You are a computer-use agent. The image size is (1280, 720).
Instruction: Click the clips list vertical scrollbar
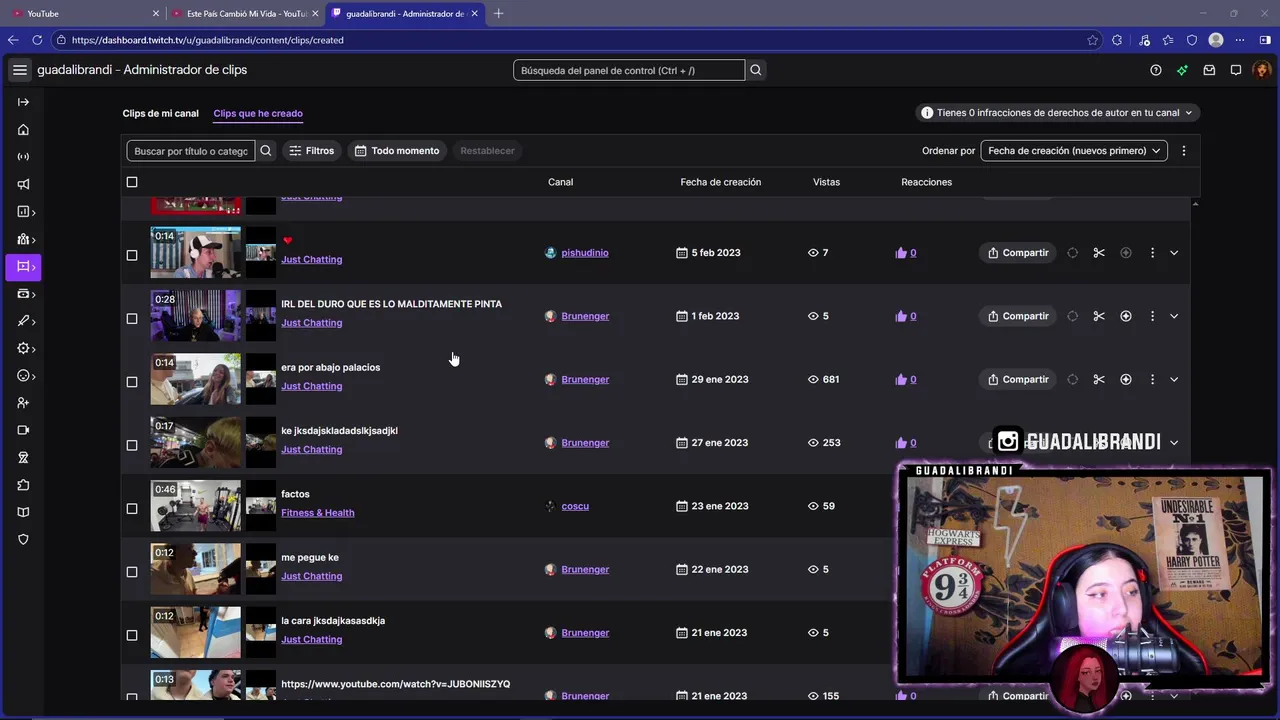pos(1196,450)
